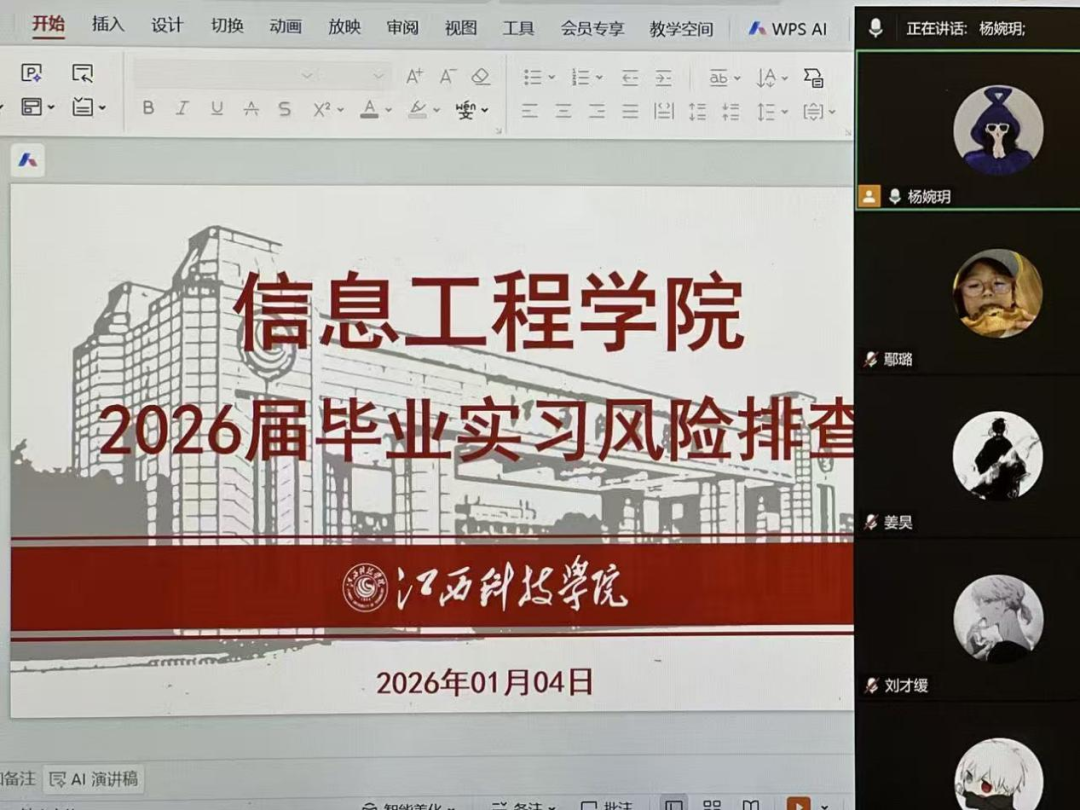Screen dimensions: 1080x810
Task: Justify the text
Action: pyautogui.click(x=630, y=111)
